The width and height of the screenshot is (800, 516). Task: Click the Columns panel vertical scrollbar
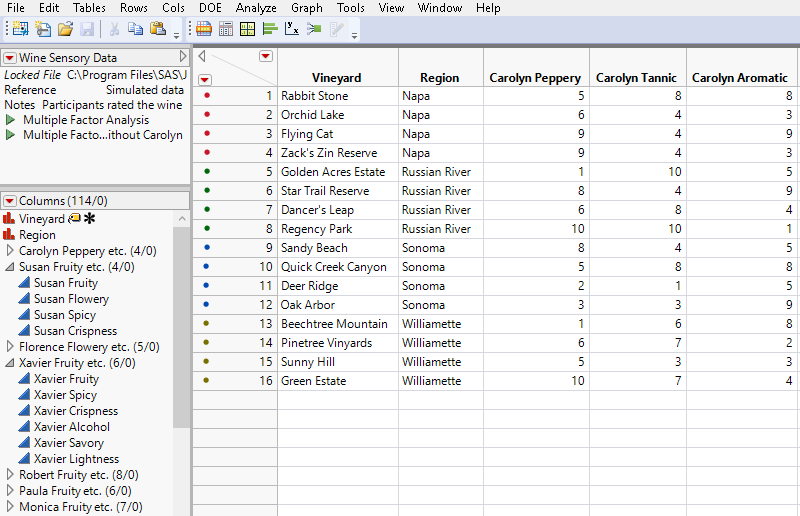pyautogui.click(x=181, y=327)
